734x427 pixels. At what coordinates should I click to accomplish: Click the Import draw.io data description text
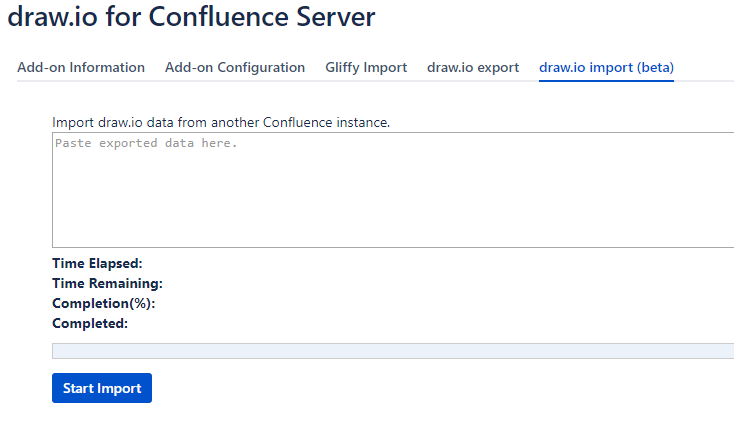221,123
